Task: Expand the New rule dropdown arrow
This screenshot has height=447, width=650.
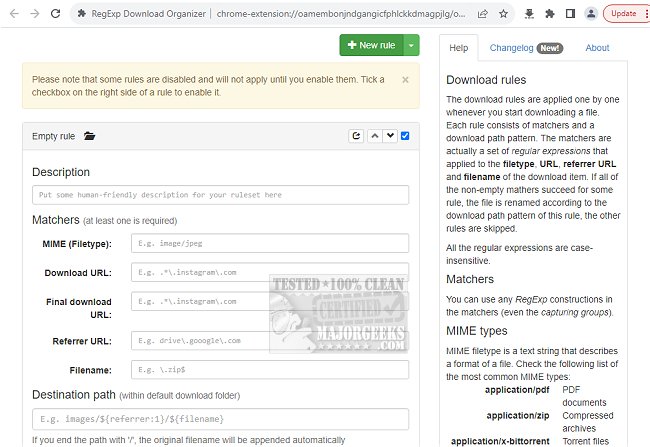Action: pyautogui.click(x=411, y=45)
